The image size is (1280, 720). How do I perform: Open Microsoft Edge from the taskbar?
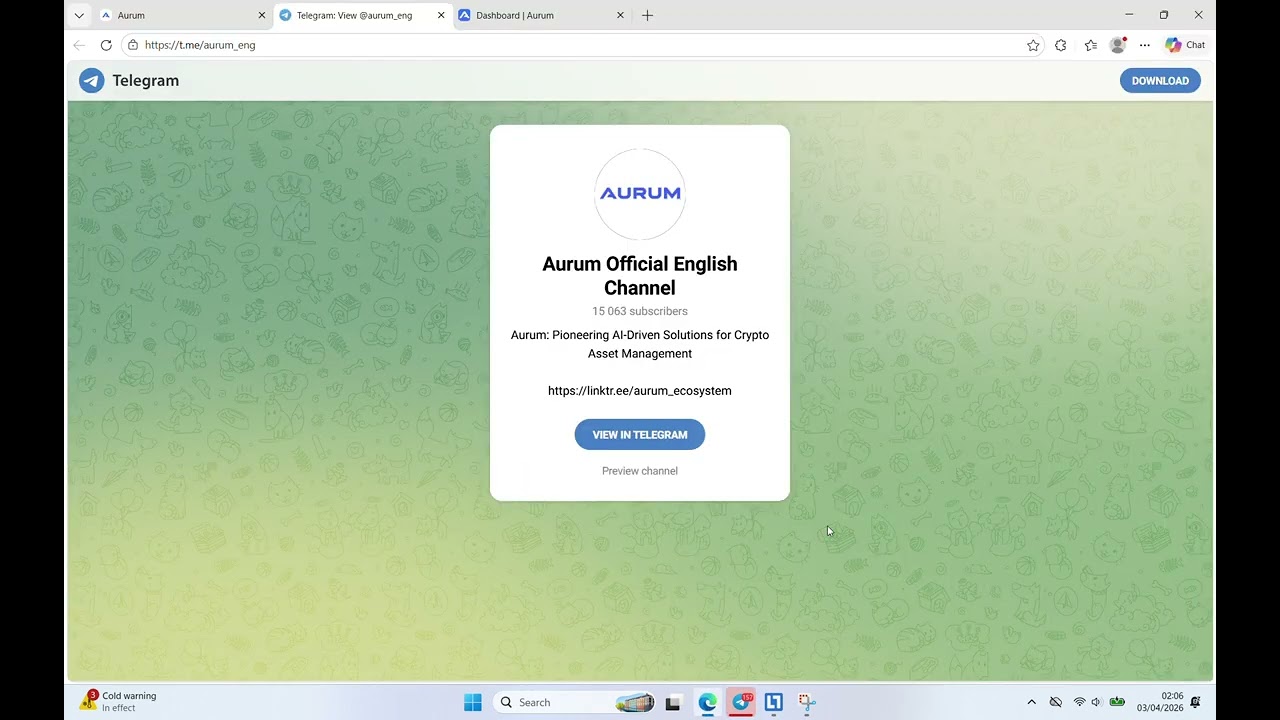click(708, 703)
